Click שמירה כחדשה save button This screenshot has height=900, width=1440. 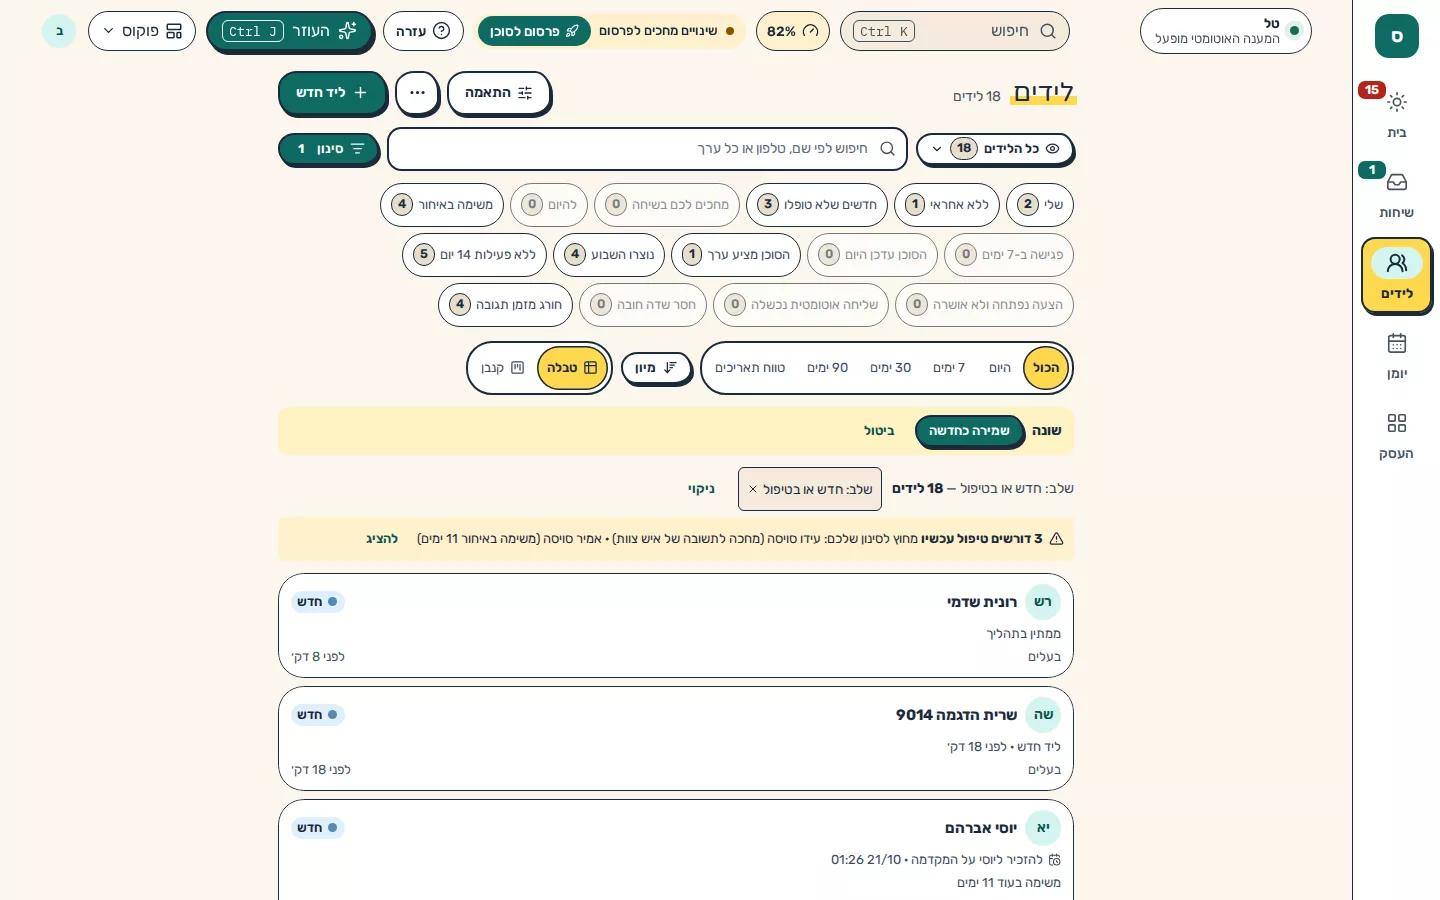[969, 431]
